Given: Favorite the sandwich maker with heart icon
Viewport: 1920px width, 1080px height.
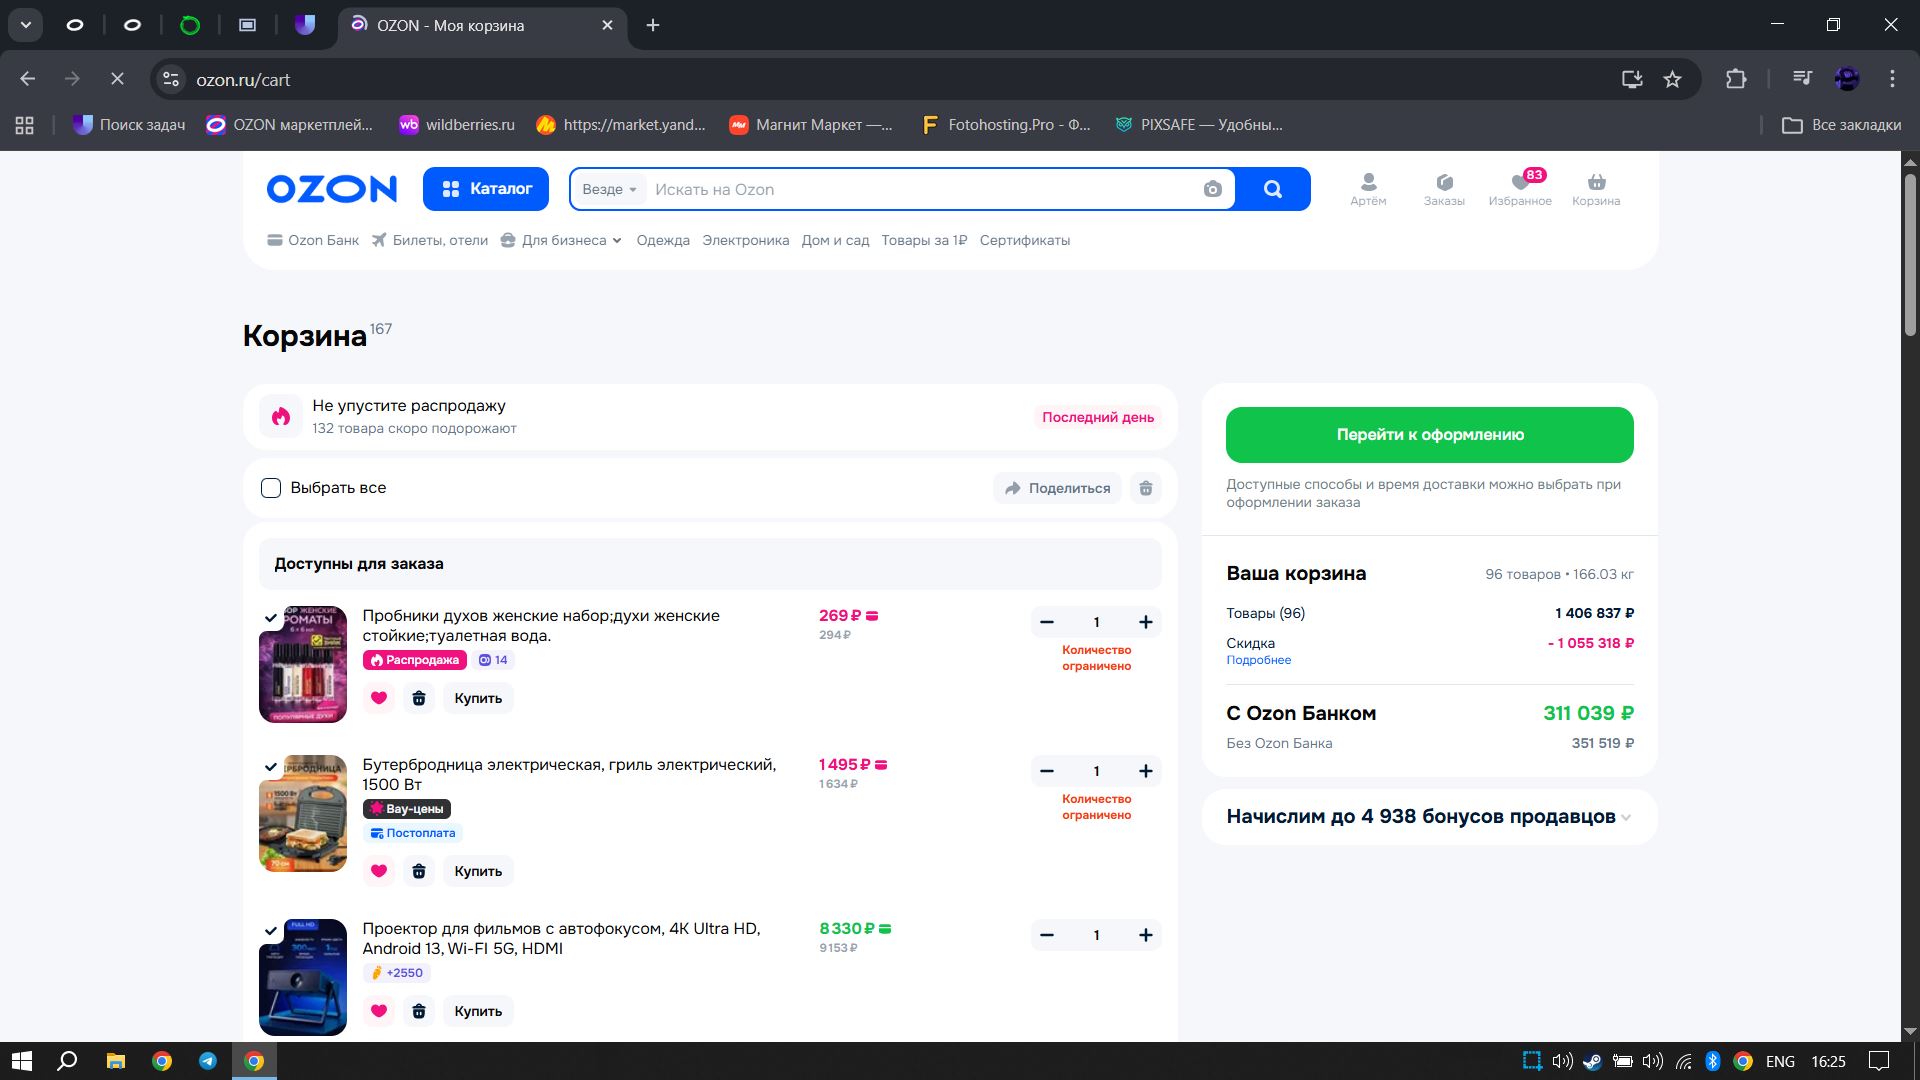Looking at the screenshot, I should (378, 871).
